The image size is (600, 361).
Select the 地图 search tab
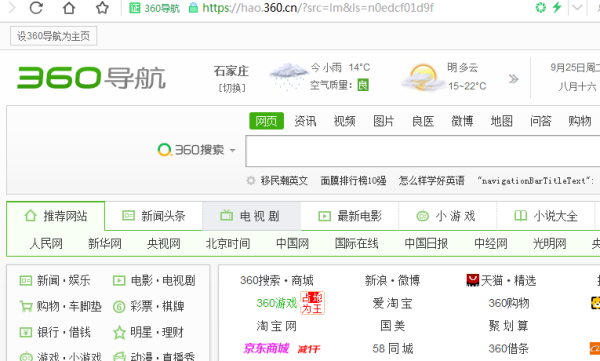click(x=501, y=121)
